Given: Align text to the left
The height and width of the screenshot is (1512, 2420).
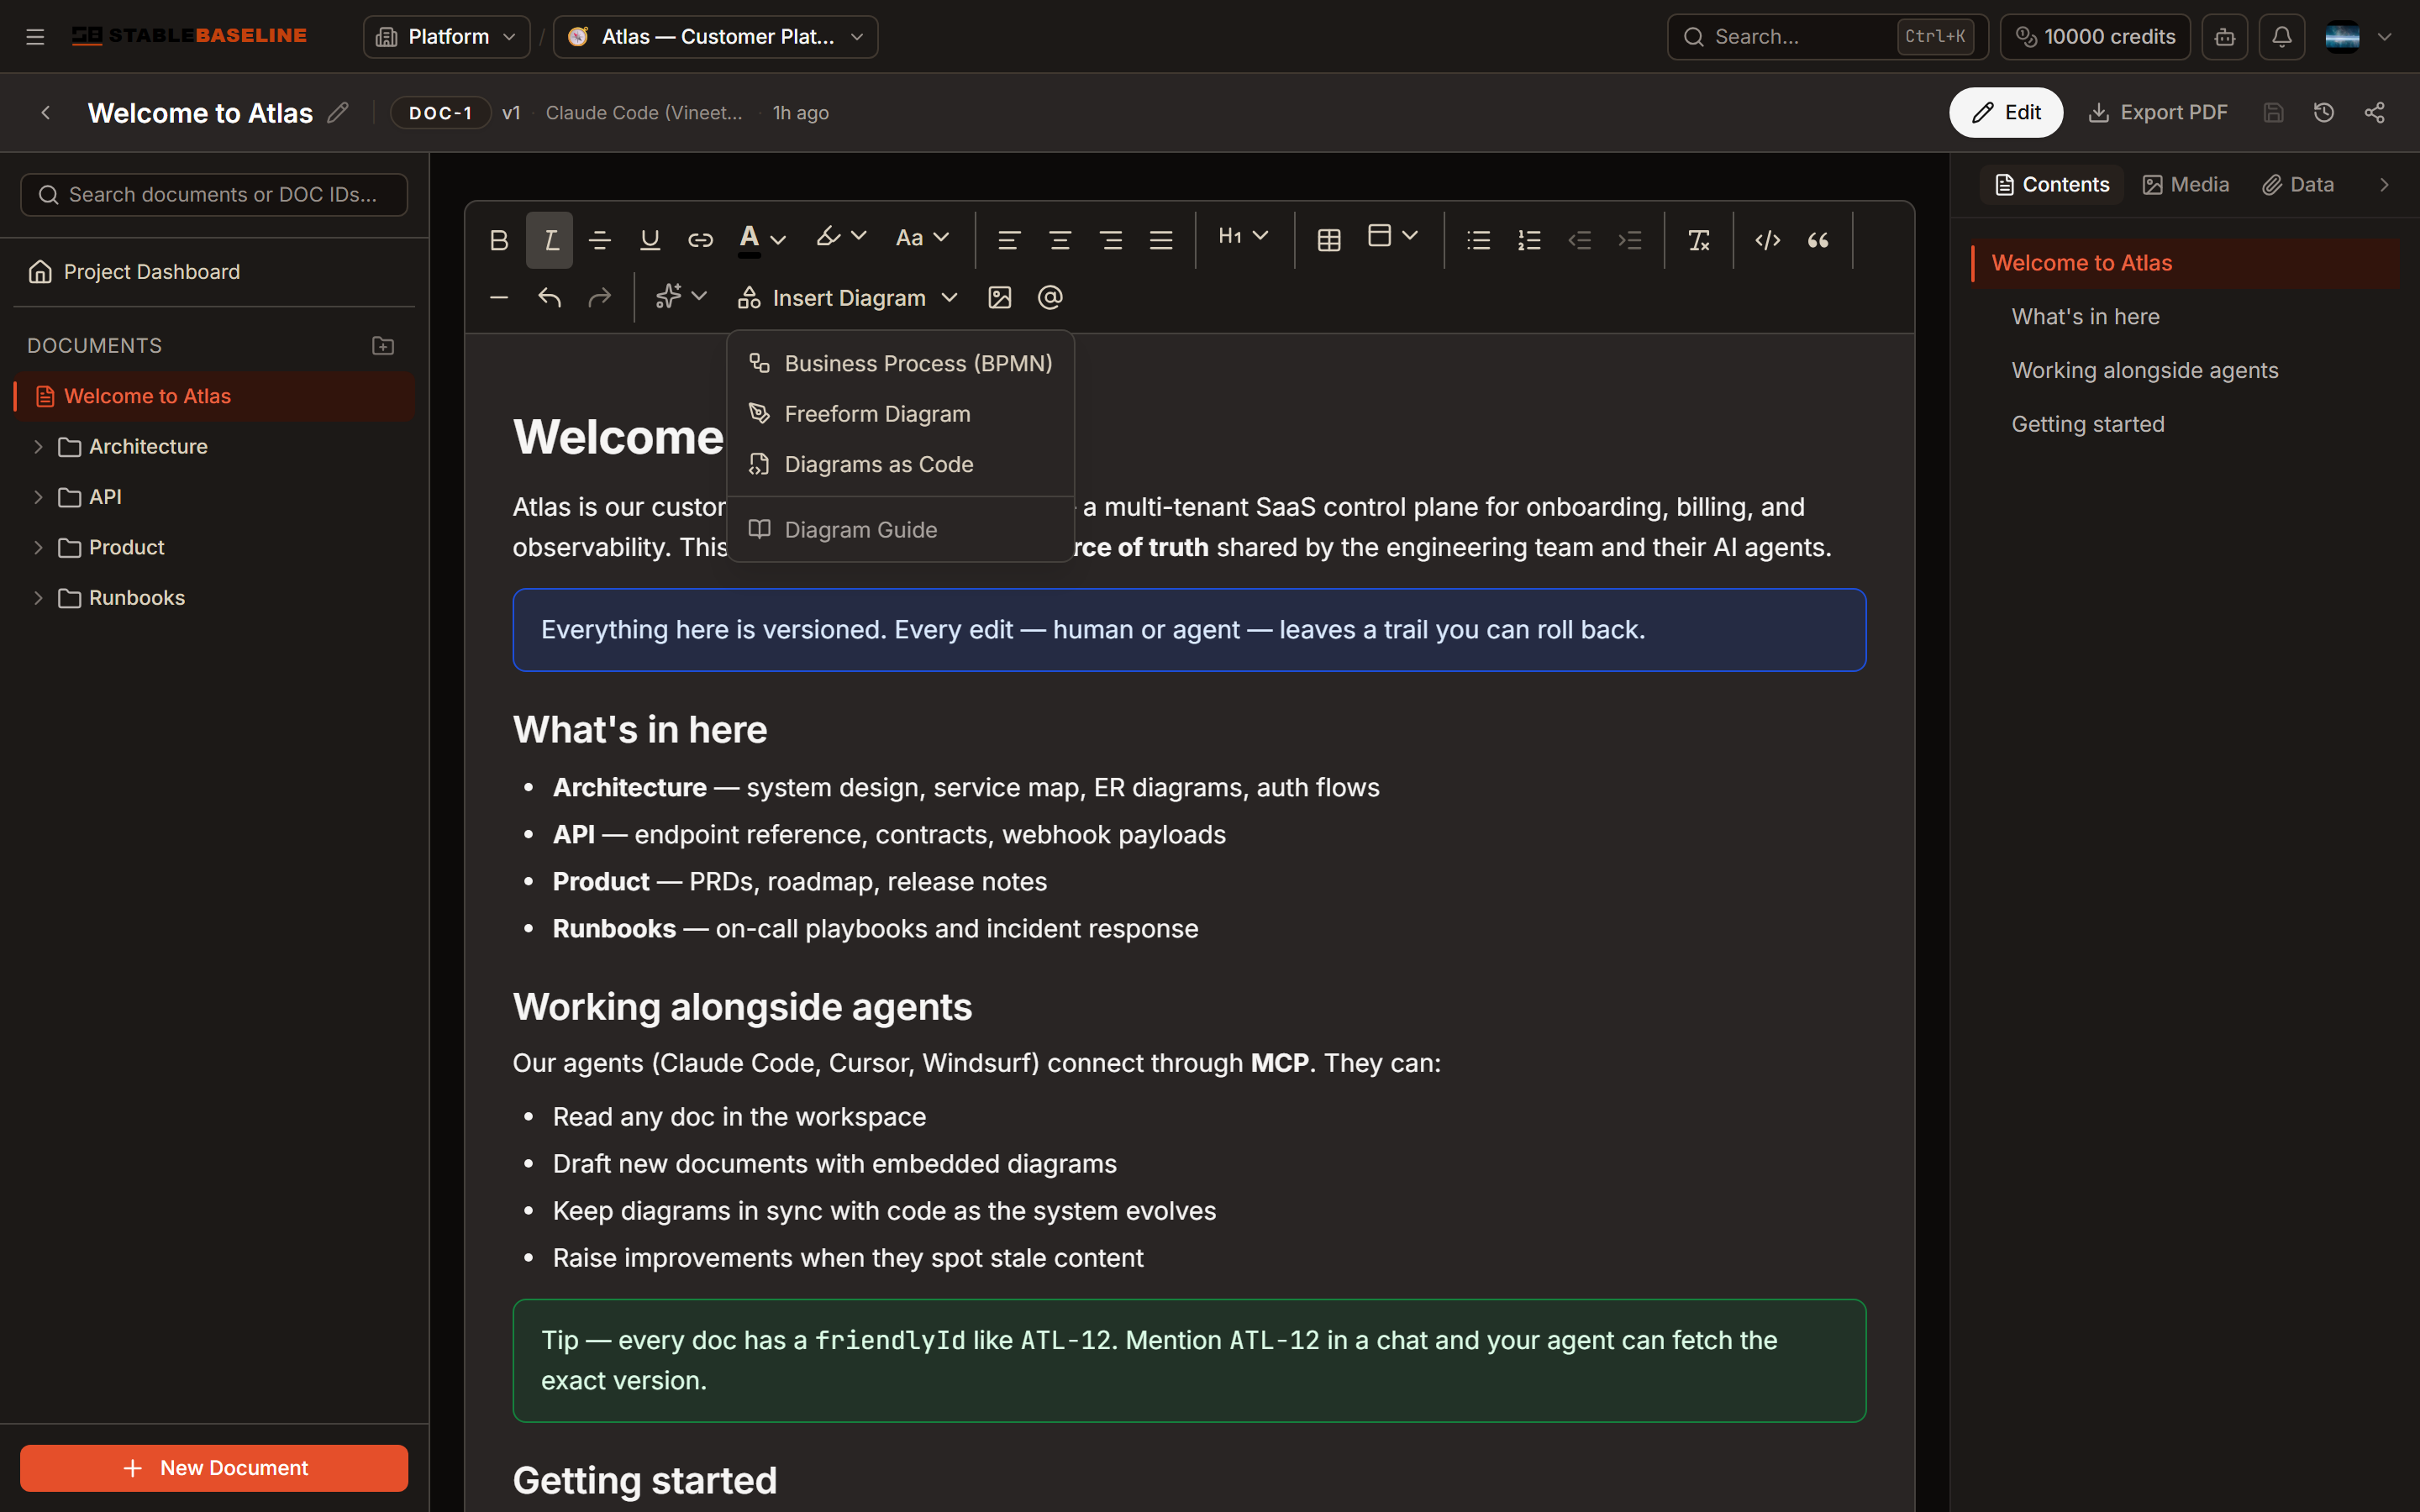Looking at the screenshot, I should [x=1009, y=240].
